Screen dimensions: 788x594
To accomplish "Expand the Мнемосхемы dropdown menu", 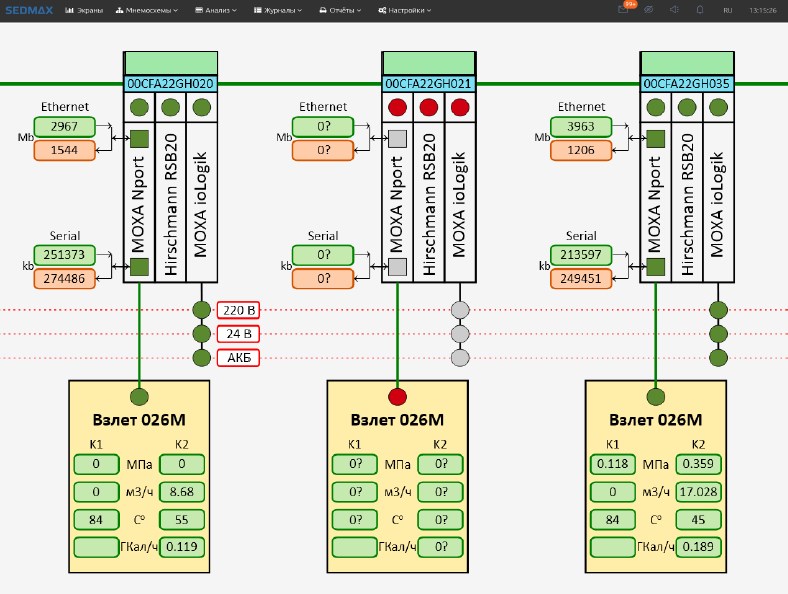I will (x=146, y=10).
